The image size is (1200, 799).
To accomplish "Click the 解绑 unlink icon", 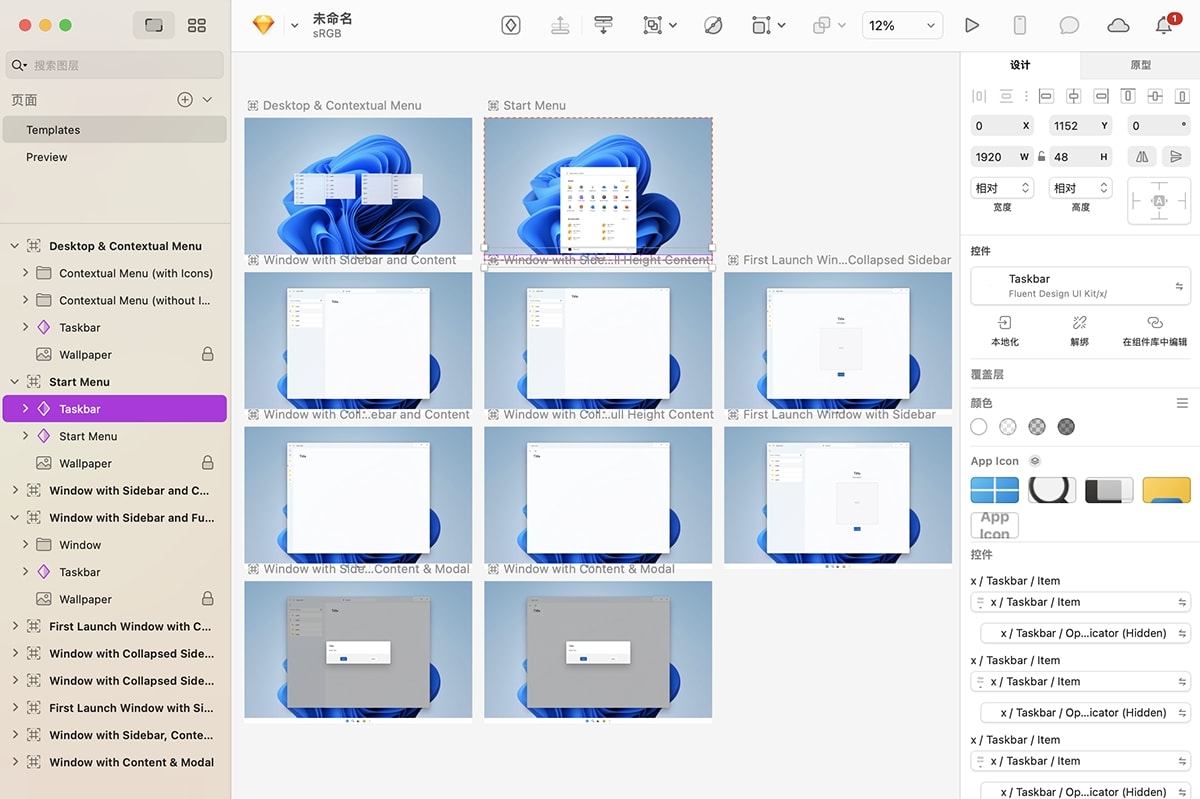I will pos(1080,323).
